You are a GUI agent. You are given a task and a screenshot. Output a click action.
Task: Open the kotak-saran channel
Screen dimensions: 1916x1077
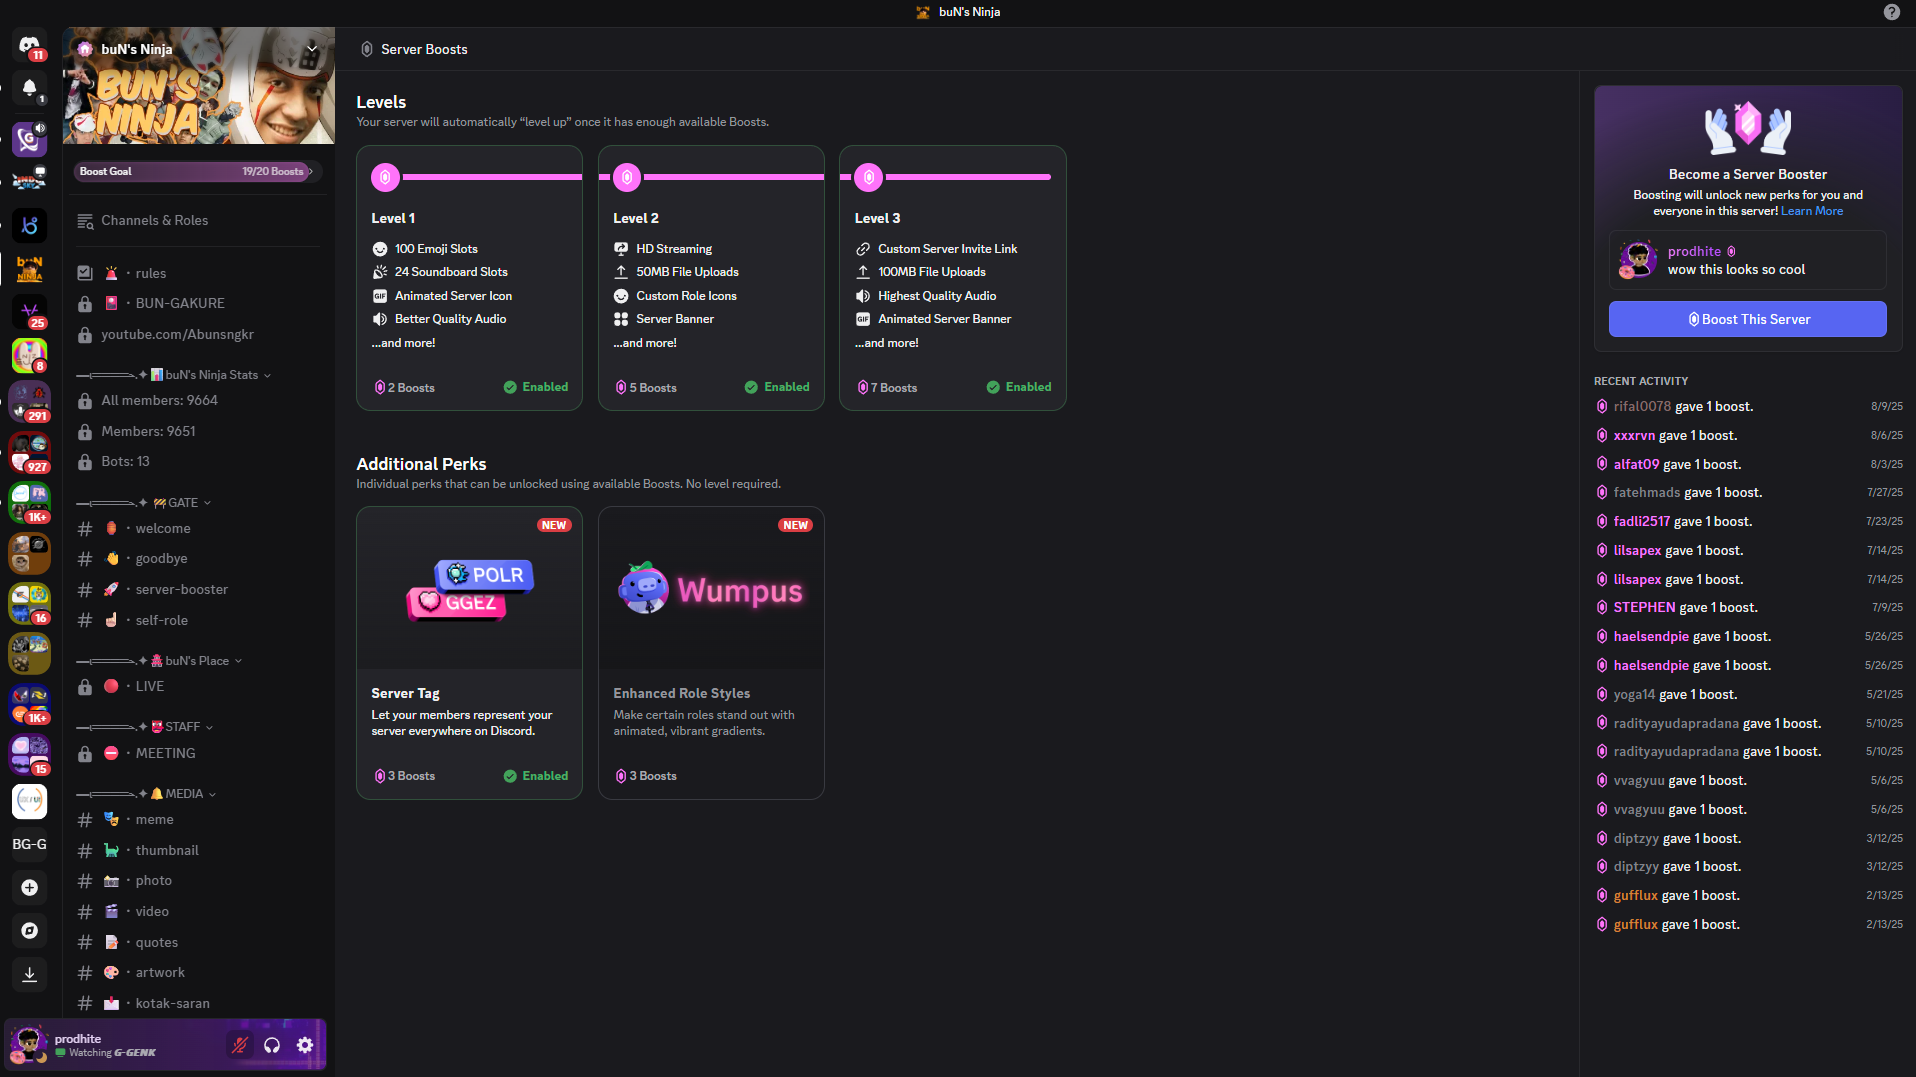pos(198,1003)
